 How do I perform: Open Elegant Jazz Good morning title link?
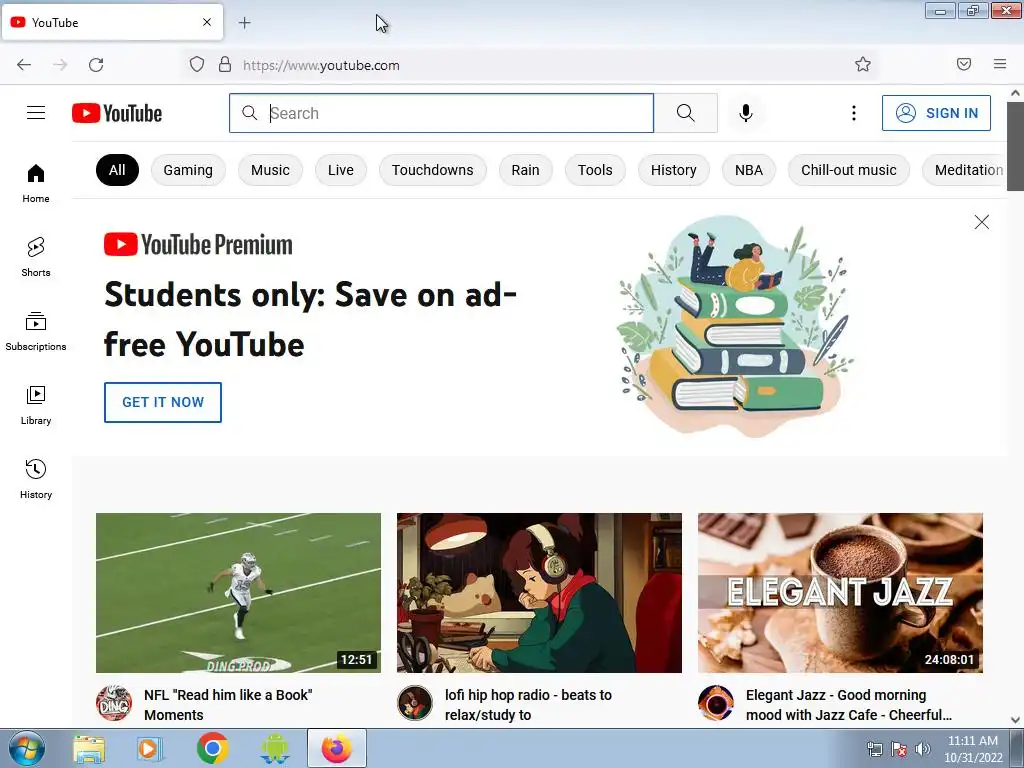tap(849, 705)
